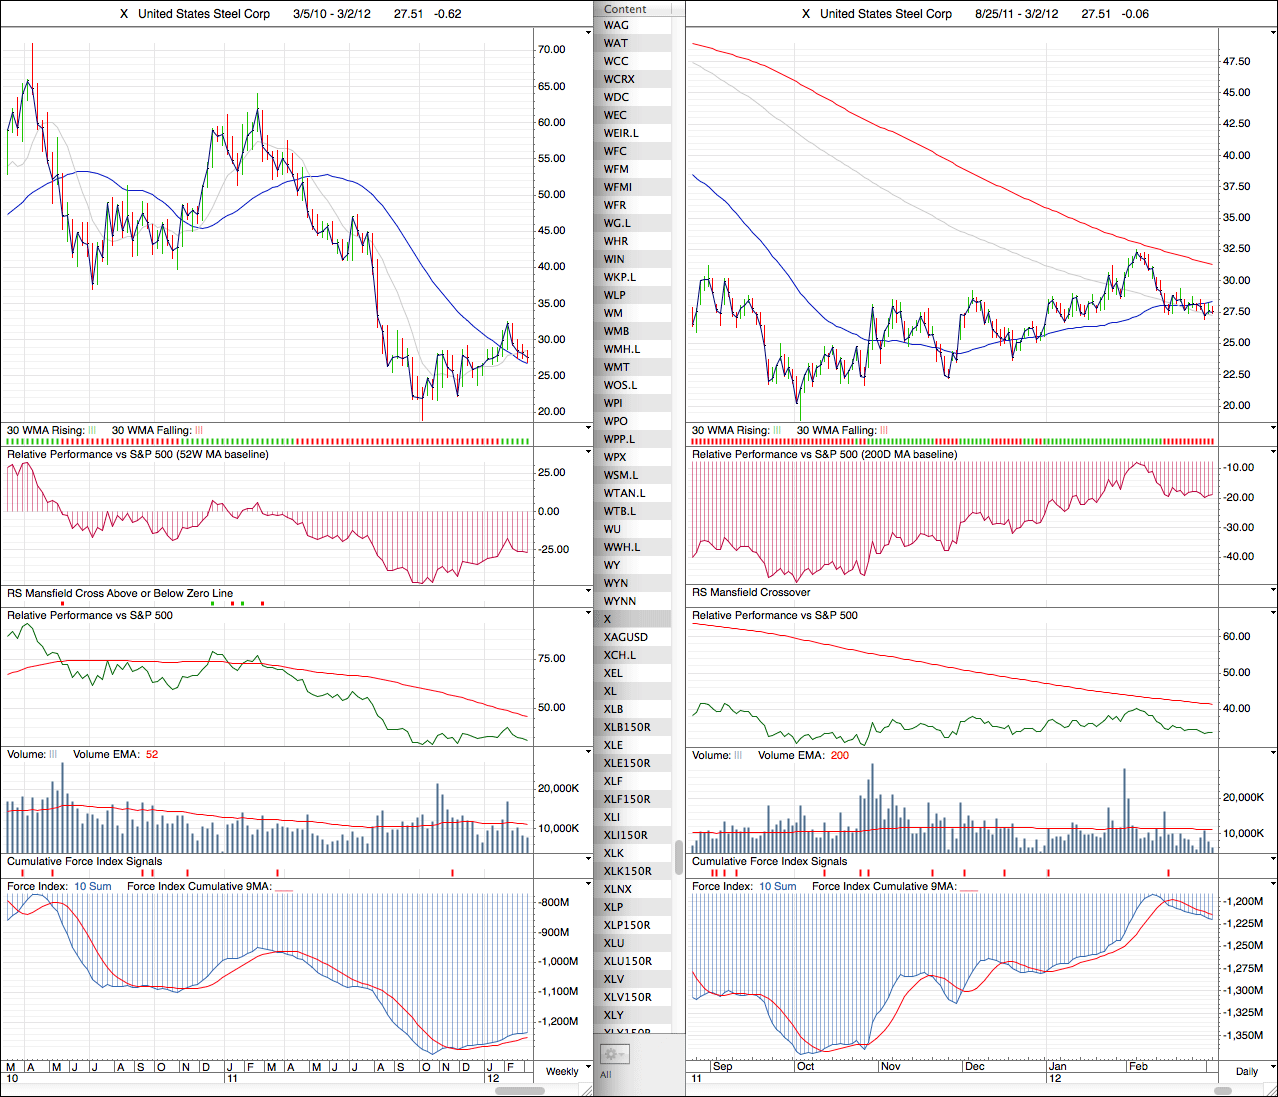Select the XAGUSD symbol row
The image size is (1278, 1097).
pos(625,637)
